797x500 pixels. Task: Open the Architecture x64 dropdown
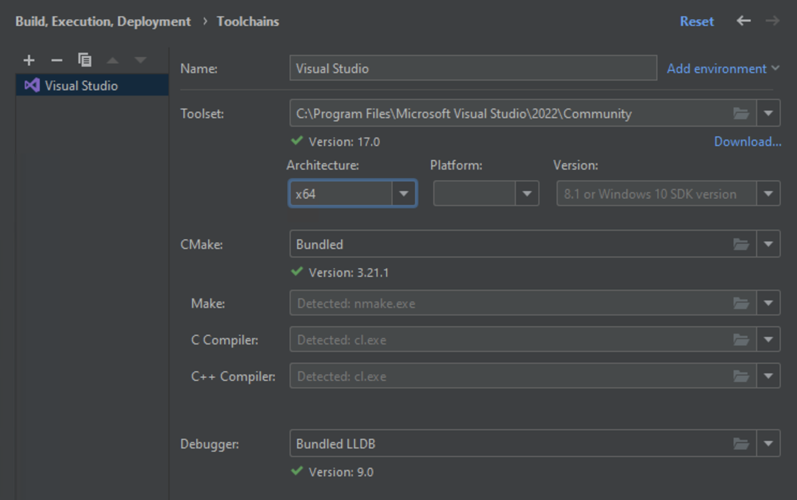point(404,194)
